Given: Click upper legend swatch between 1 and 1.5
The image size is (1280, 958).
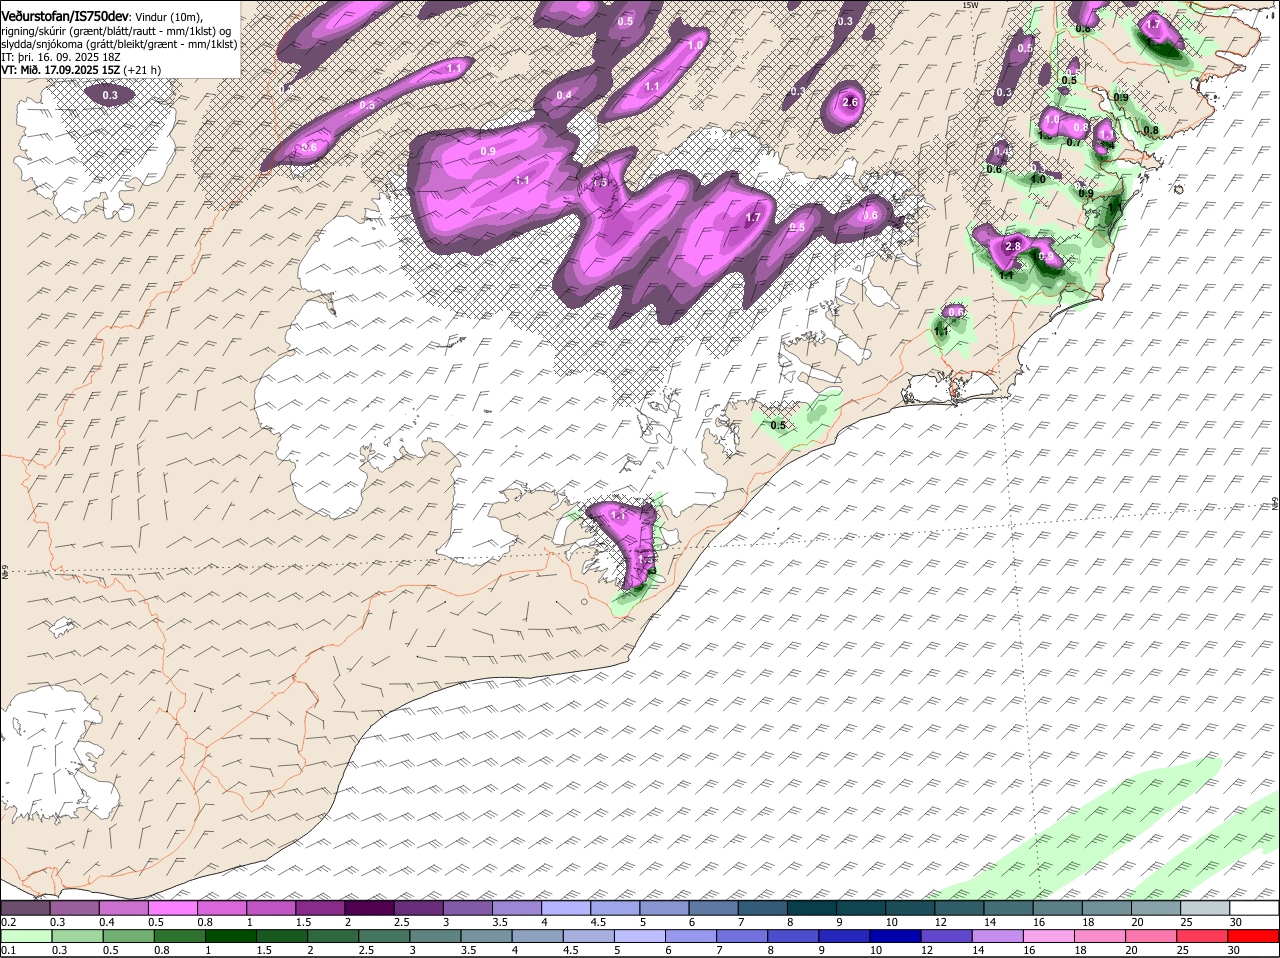Looking at the screenshot, I should coord(272,908).
